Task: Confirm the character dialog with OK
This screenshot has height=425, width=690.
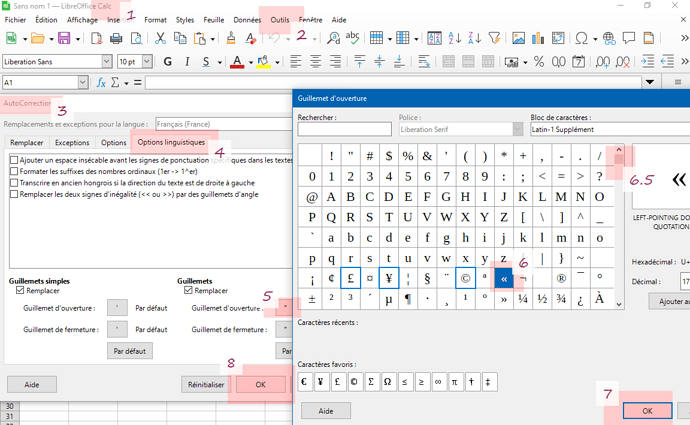Action: (x=646, y=411)
